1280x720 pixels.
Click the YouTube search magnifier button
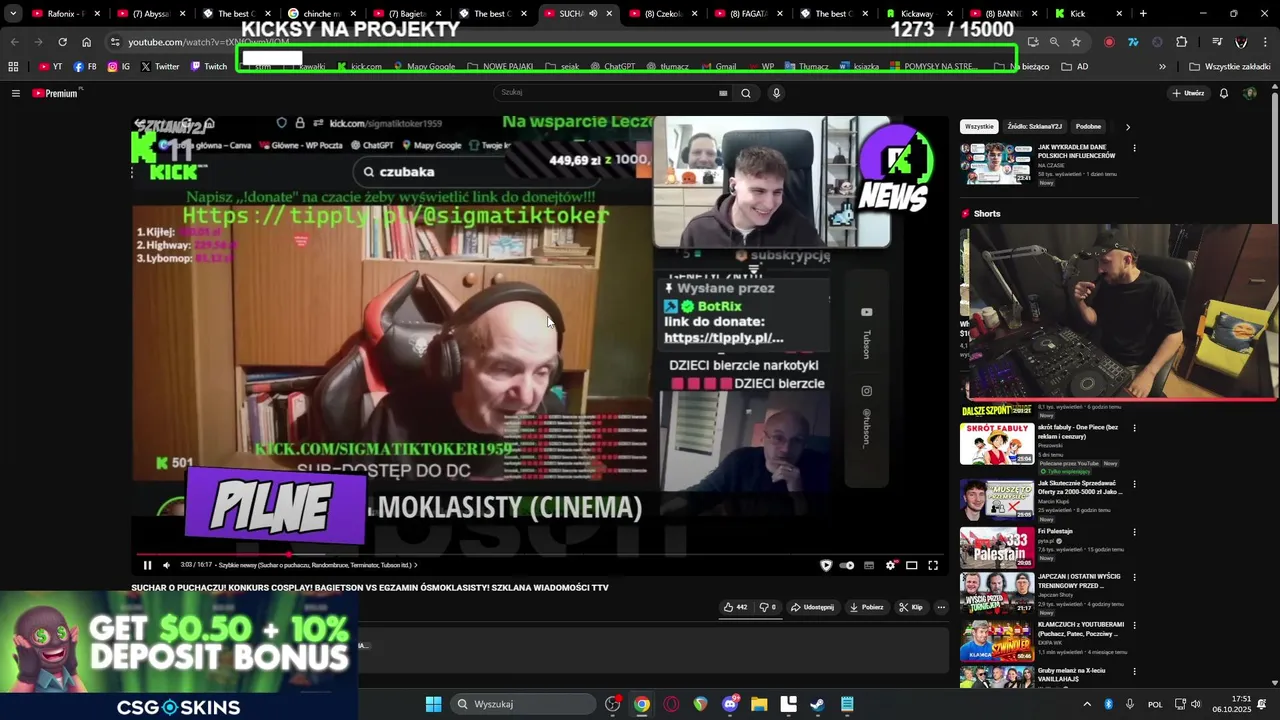pos(745,93)
